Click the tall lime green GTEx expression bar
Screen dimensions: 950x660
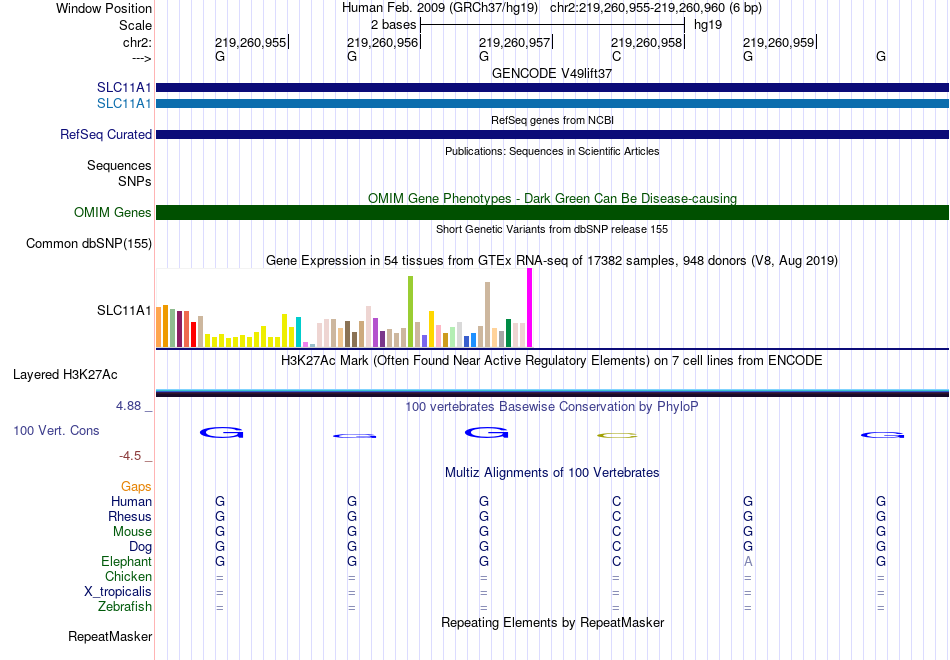point(410,312)
